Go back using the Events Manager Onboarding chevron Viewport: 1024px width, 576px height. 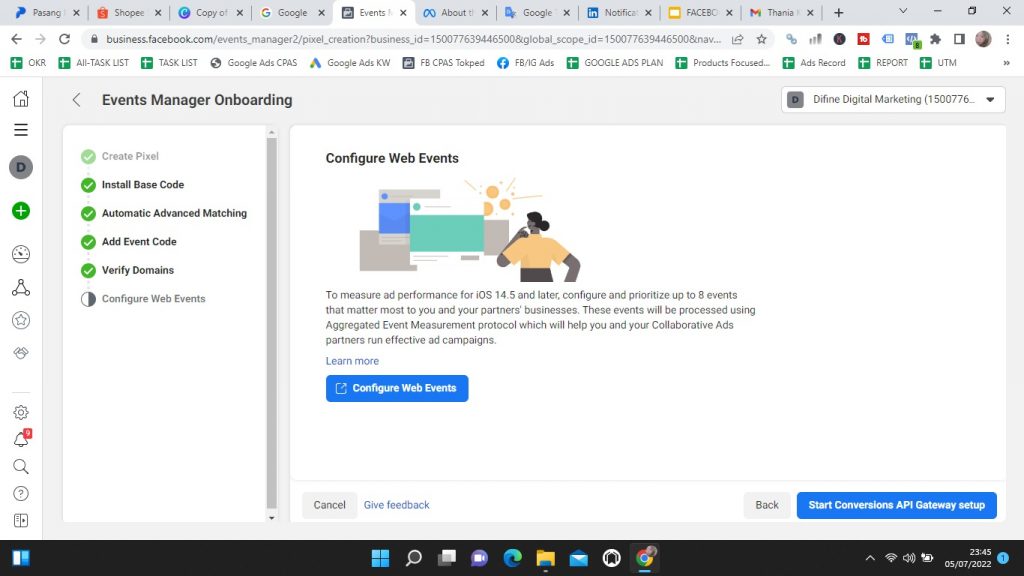coord(76,100)
